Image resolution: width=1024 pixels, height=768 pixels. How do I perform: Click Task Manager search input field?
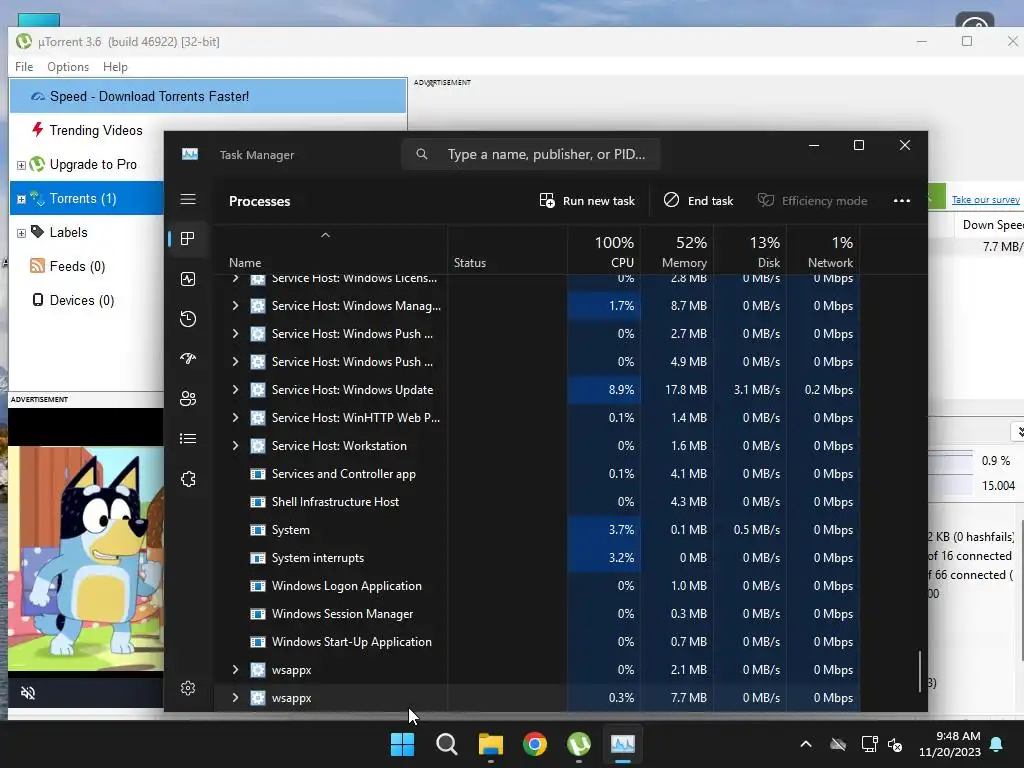(x=530, y=154)
